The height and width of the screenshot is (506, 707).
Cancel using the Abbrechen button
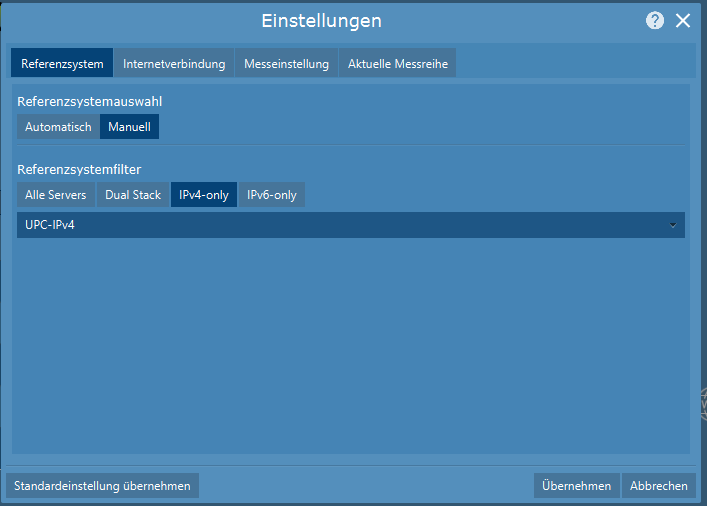coord(657,486)
